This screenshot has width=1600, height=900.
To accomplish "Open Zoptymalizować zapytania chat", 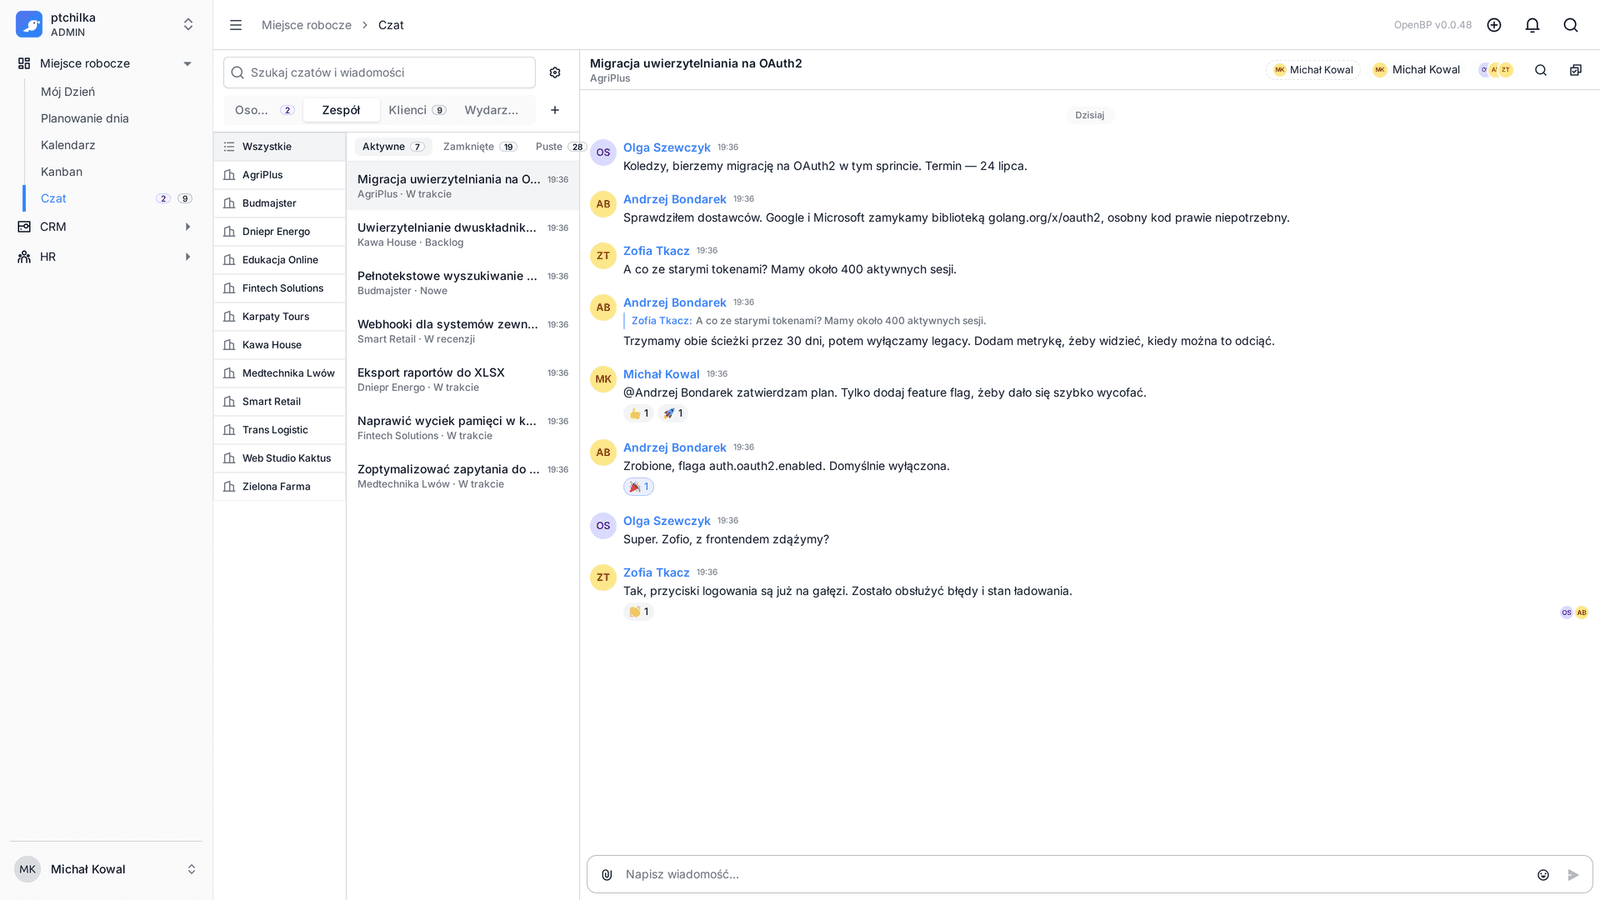I will [x=463, y=476].
